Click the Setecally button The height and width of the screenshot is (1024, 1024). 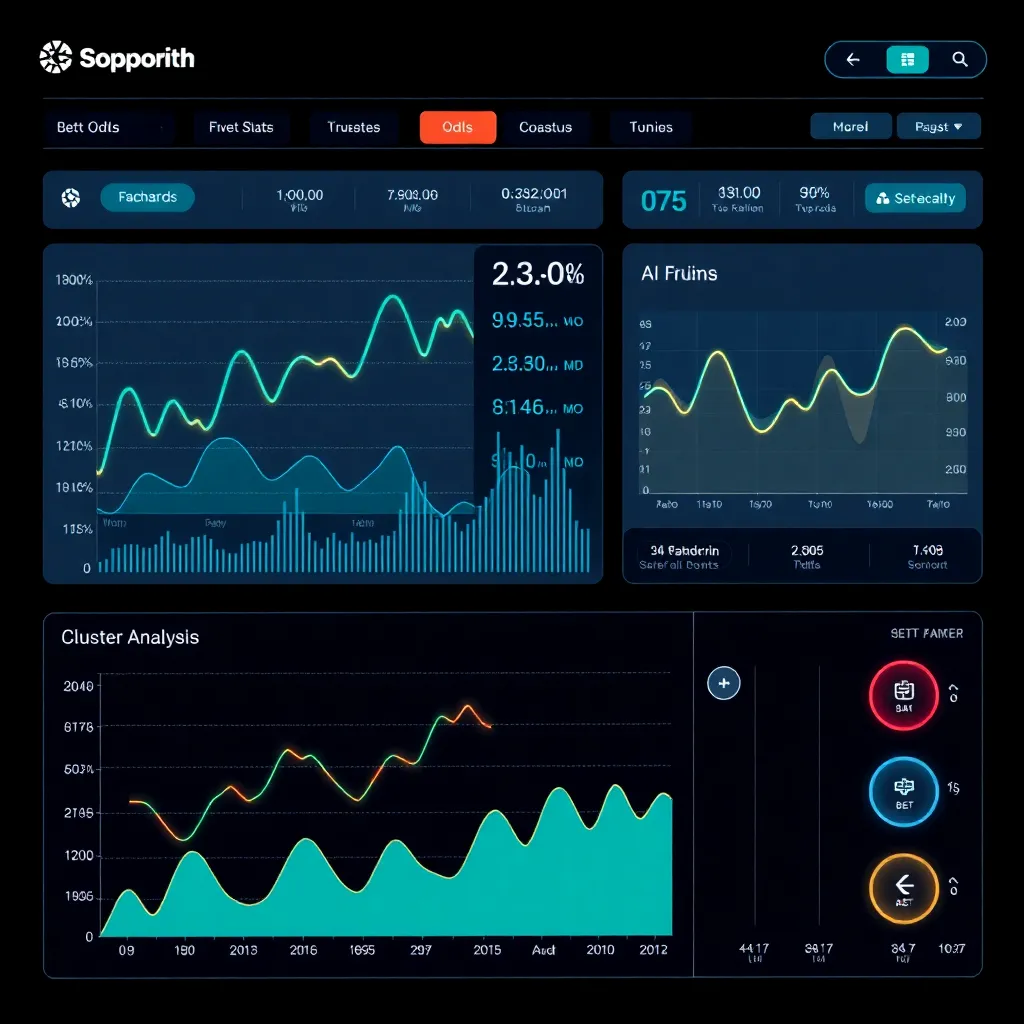915,198
